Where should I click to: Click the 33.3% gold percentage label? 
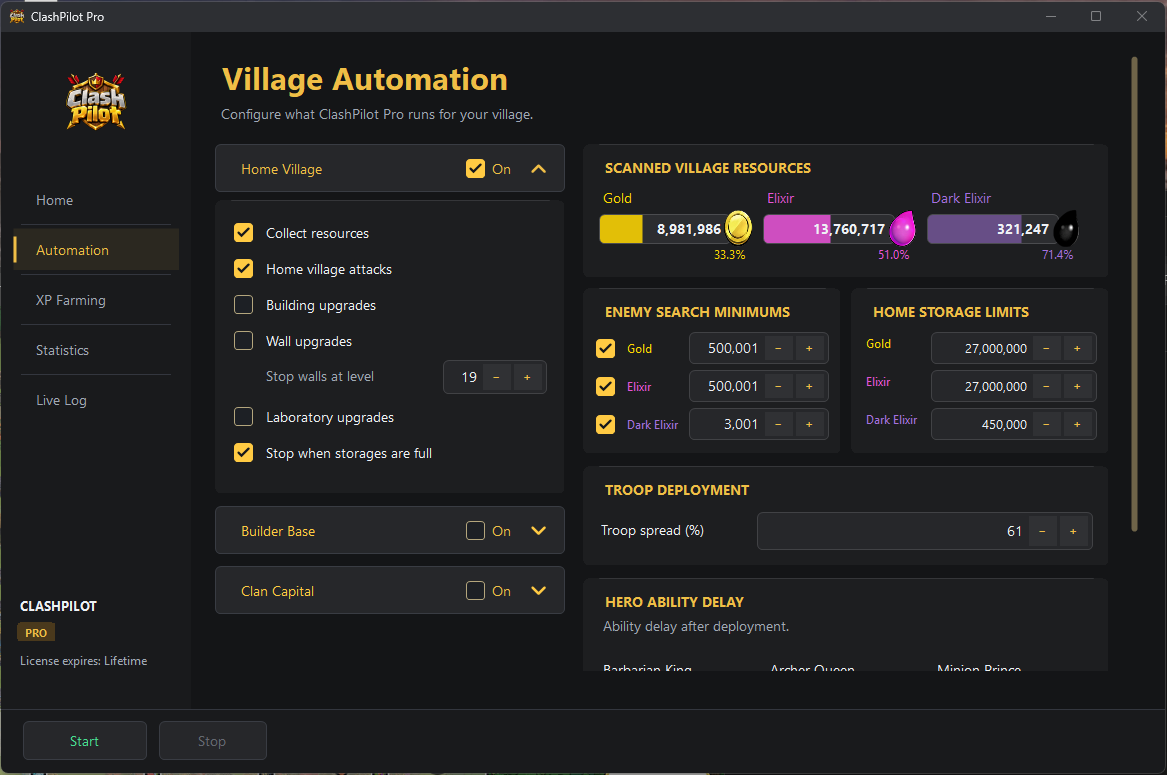(729, 255)
